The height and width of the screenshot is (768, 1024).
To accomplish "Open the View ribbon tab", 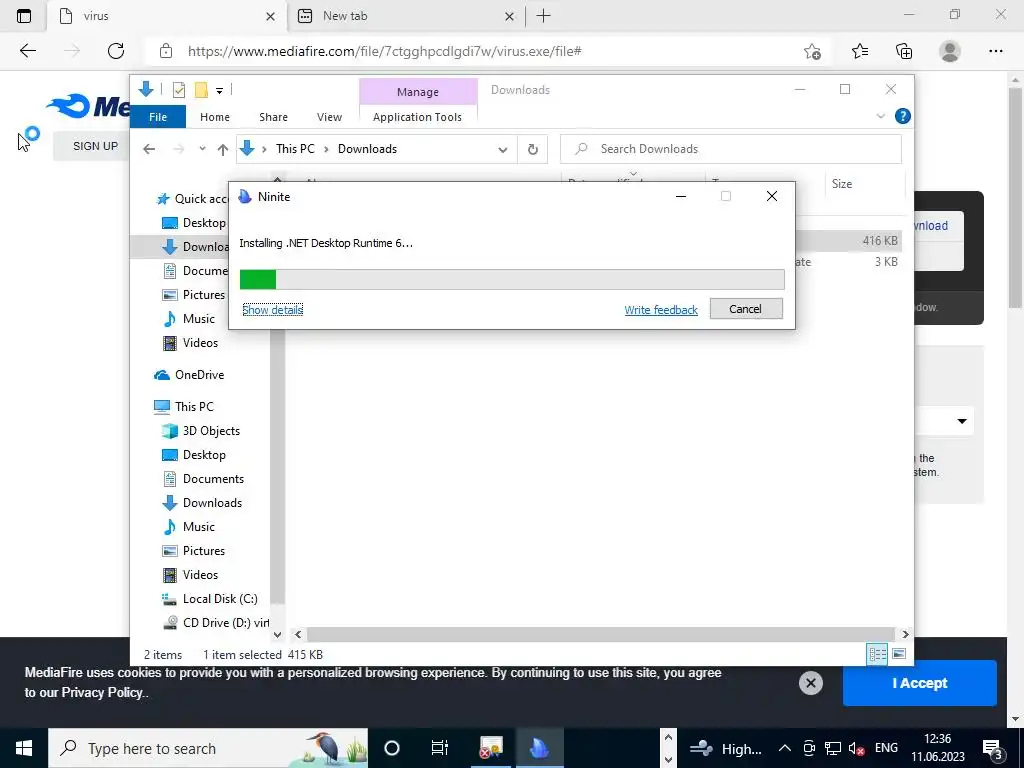I will [329, 117].
